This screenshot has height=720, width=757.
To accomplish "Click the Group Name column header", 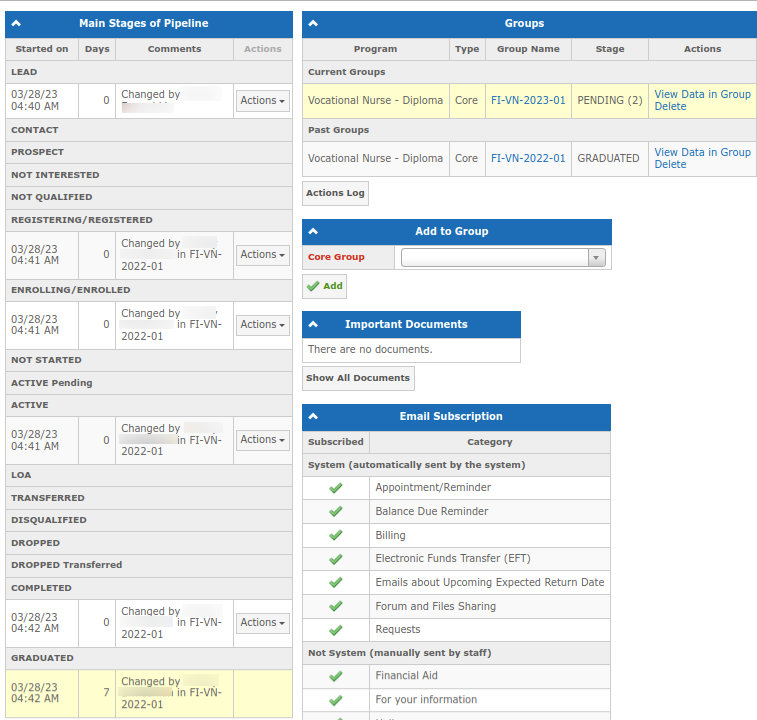I will [528, 49].
